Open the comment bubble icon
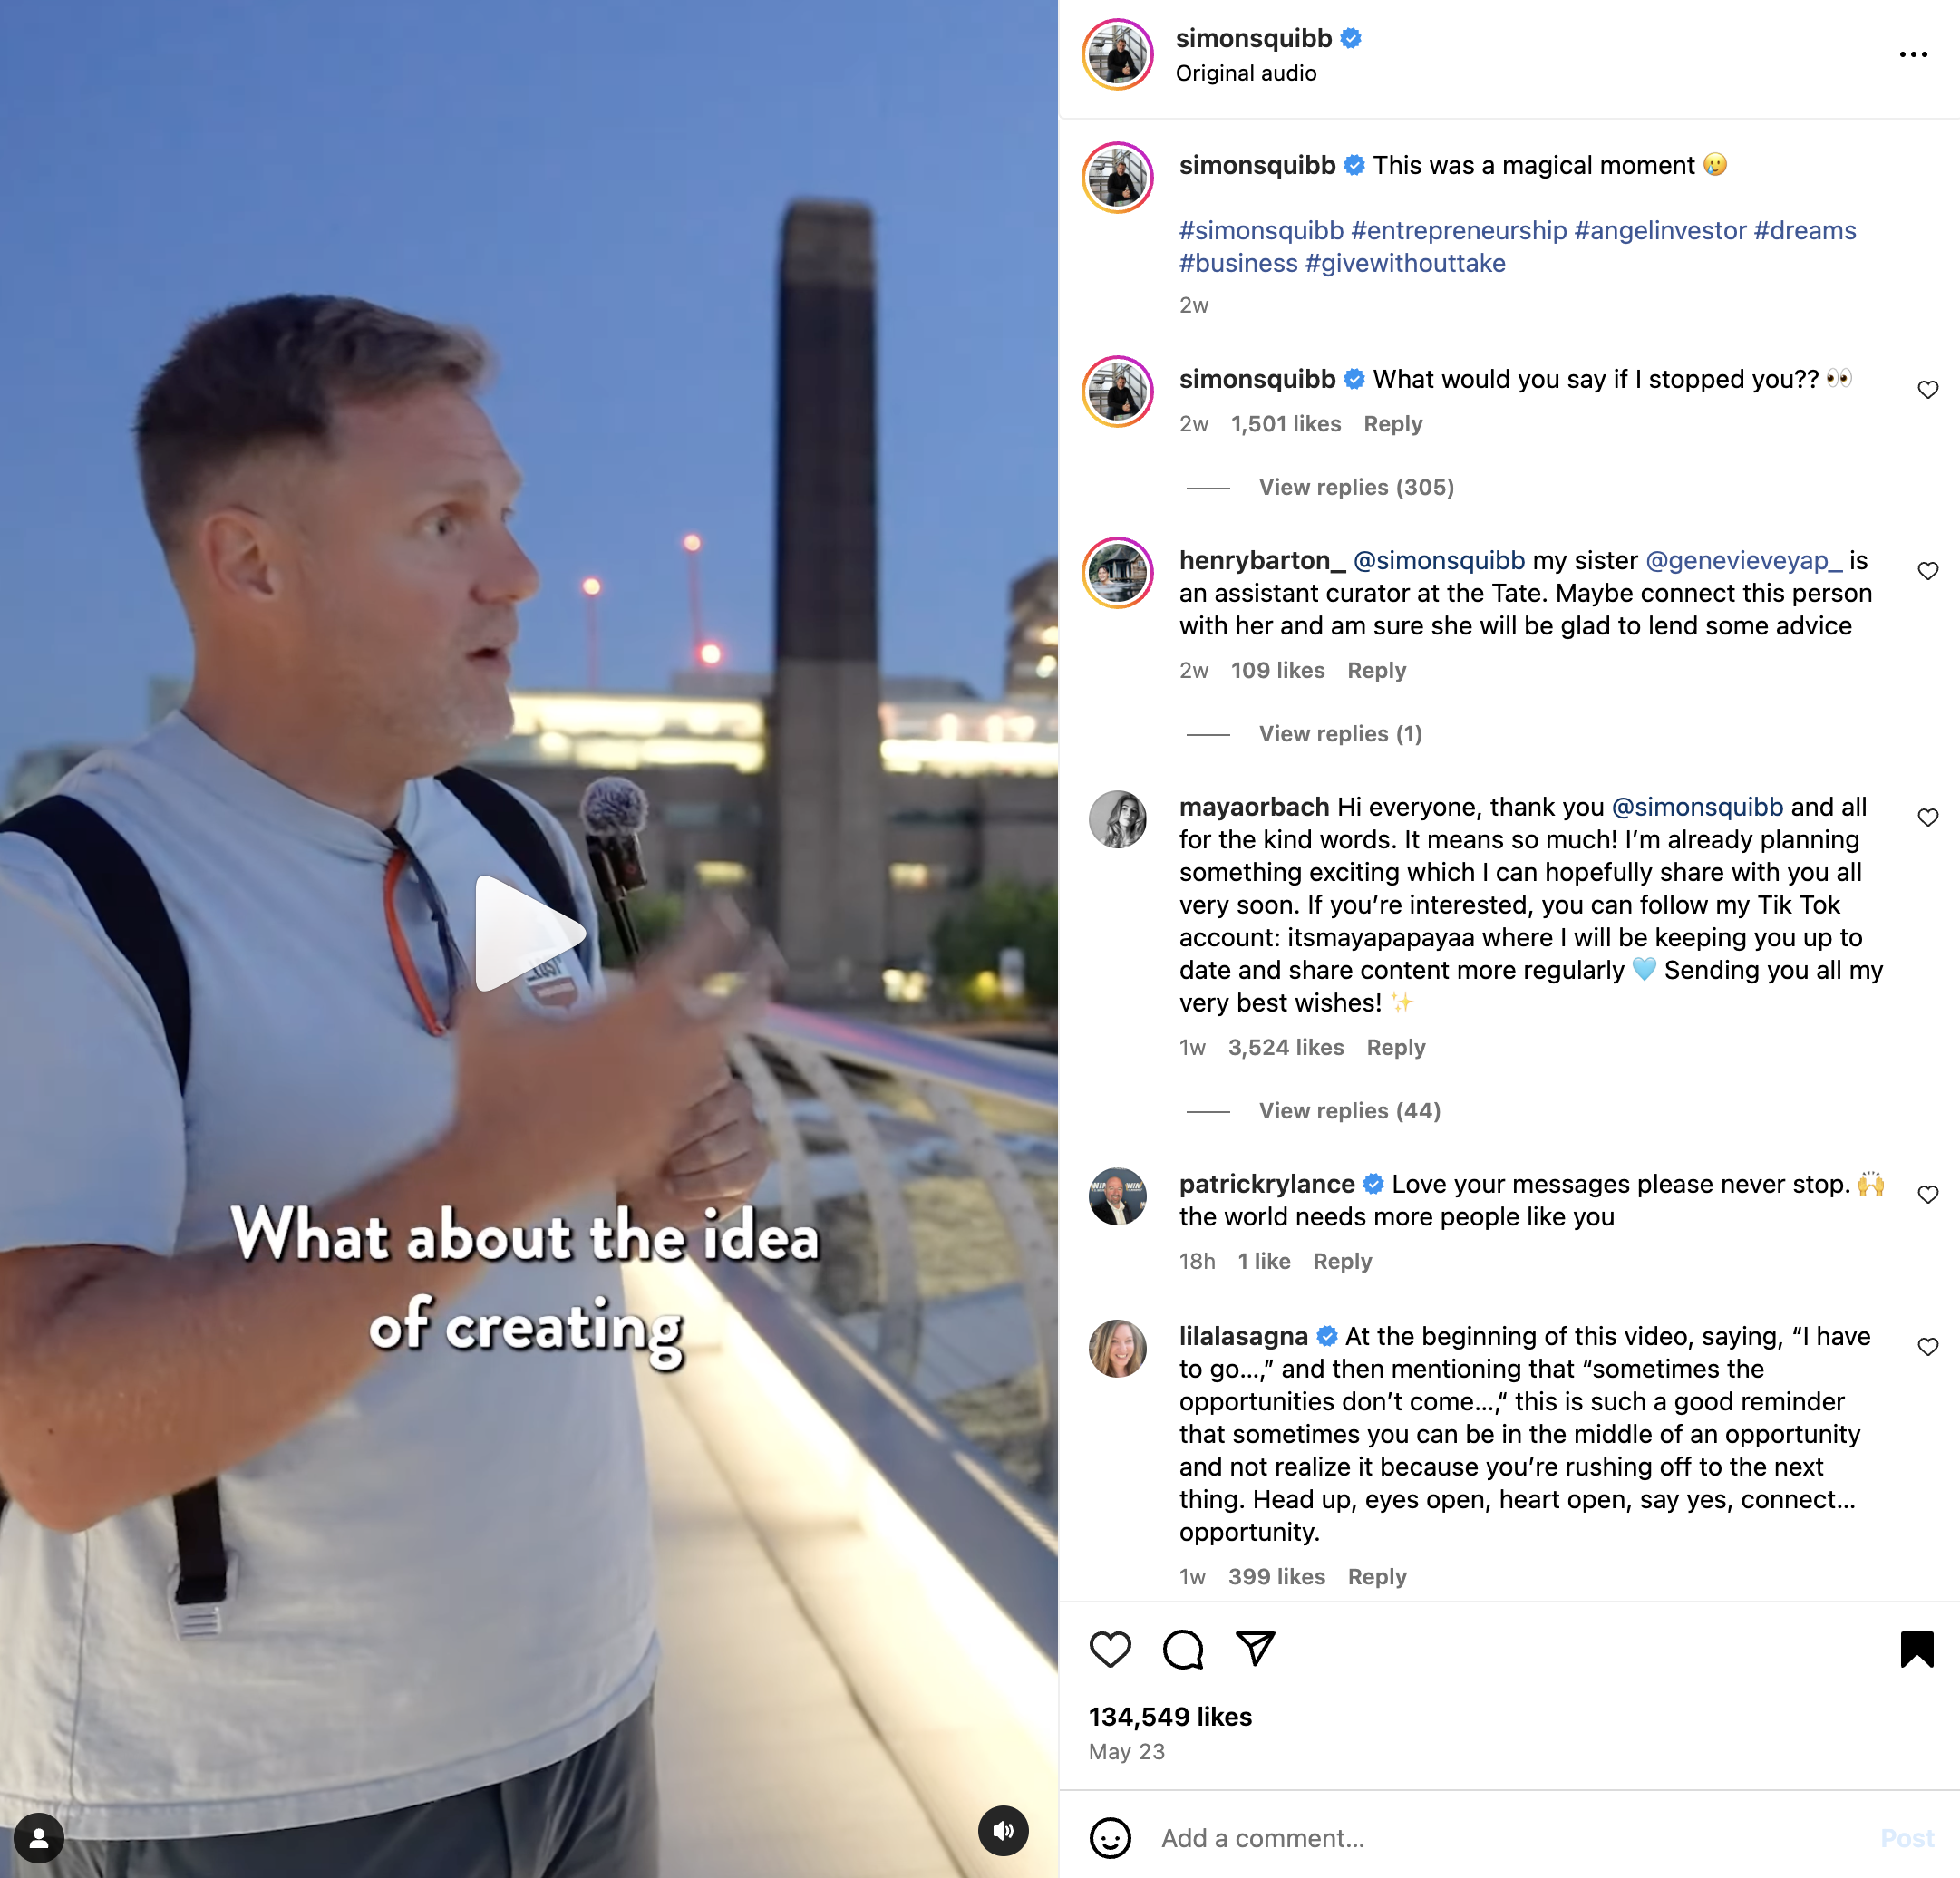Image resolution: width=1960 pixels, height=1878 pixels. 1182,1649
